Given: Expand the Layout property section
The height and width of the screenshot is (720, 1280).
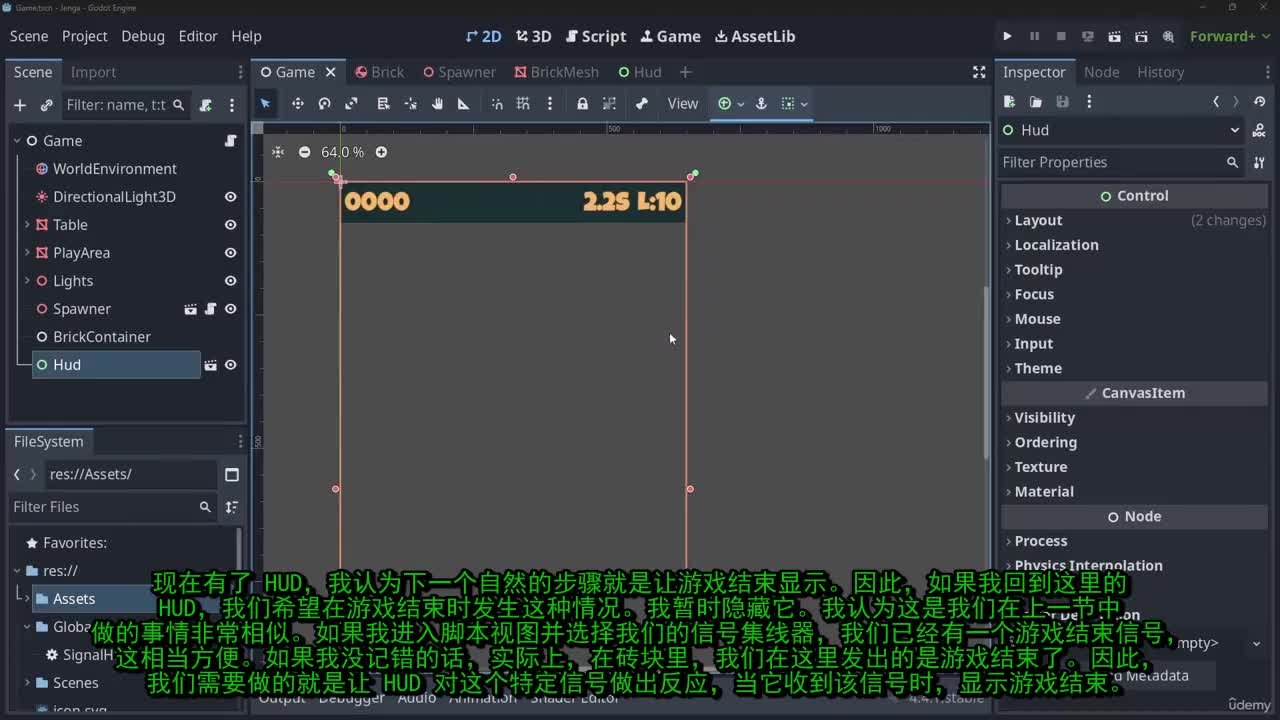Looking at the screenshot, I should click(1135, 220).
